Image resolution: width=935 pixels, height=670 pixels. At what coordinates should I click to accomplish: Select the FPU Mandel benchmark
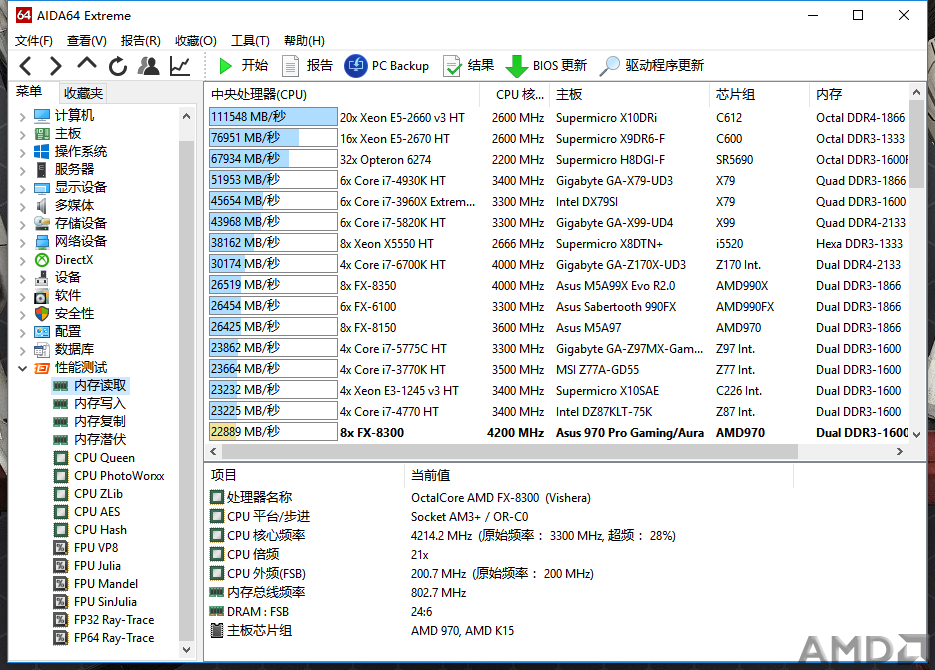pos(96,584)
